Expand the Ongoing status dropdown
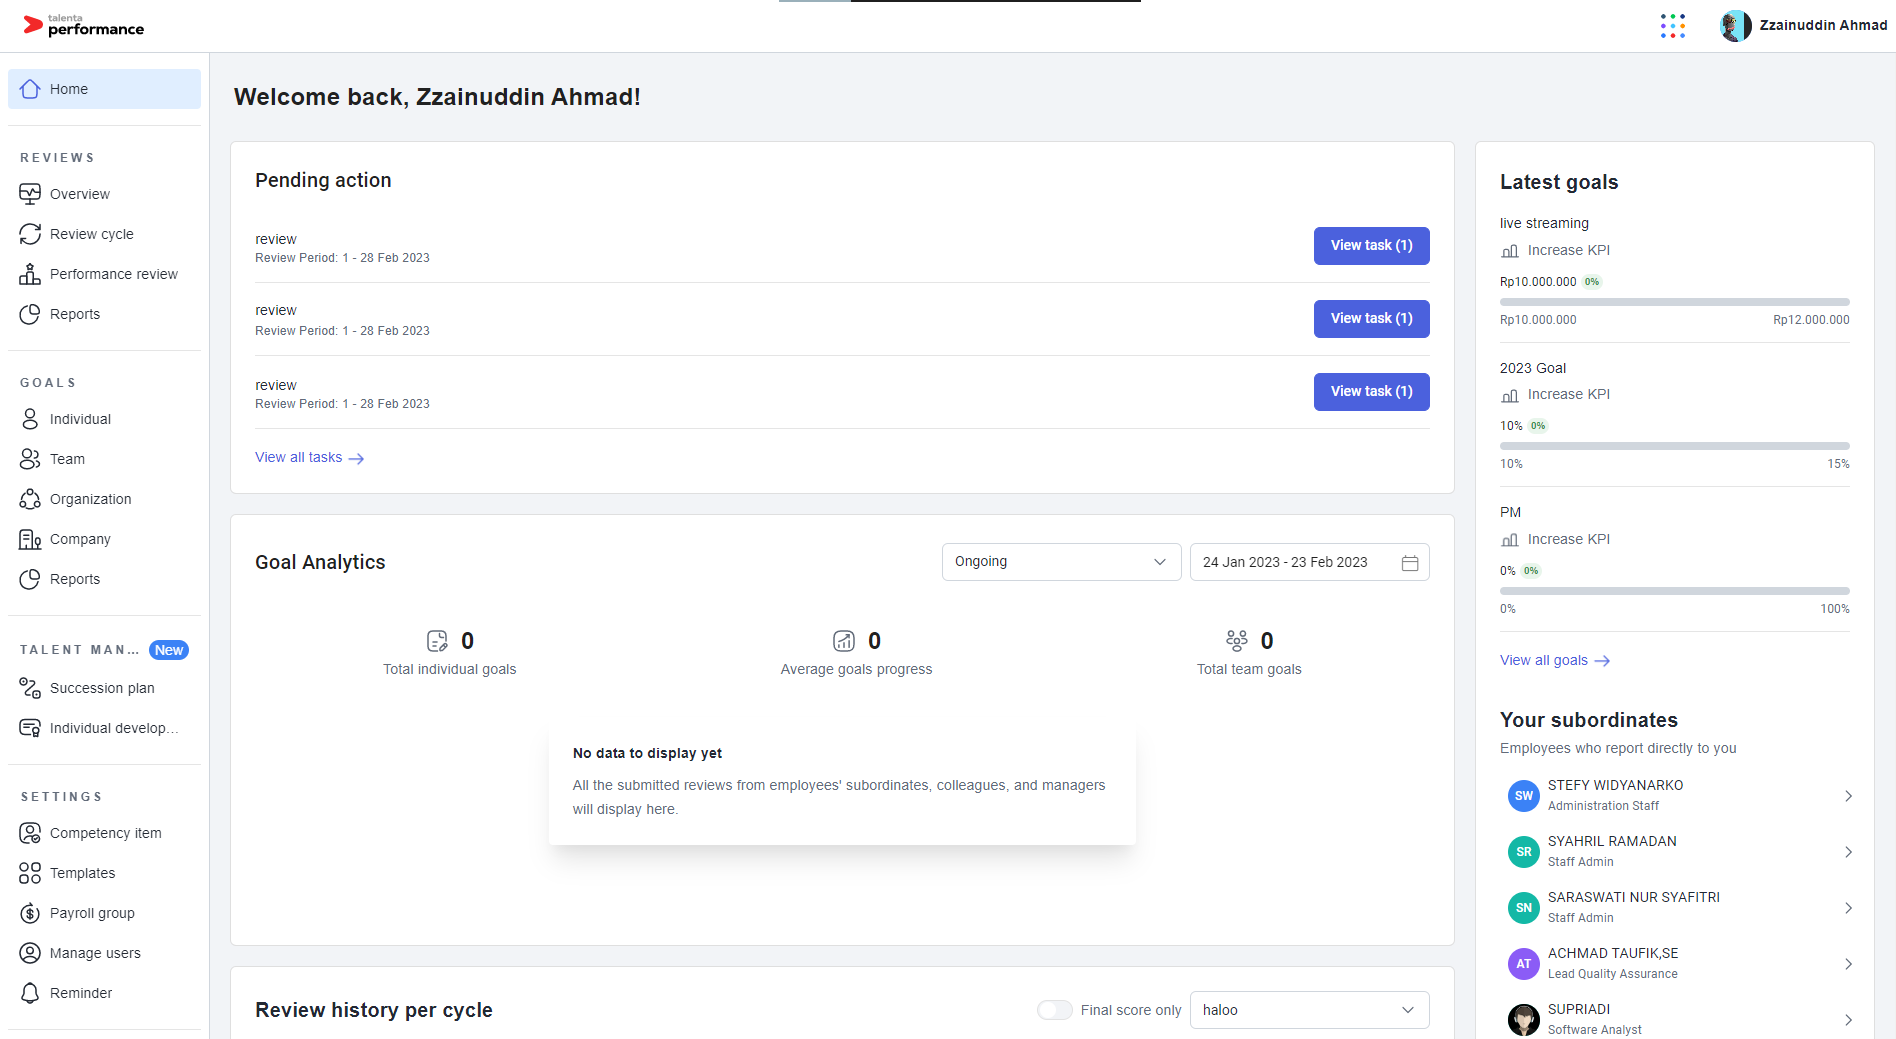The width and height of the screenshot is (1896, 1039). click(1061, 562)
